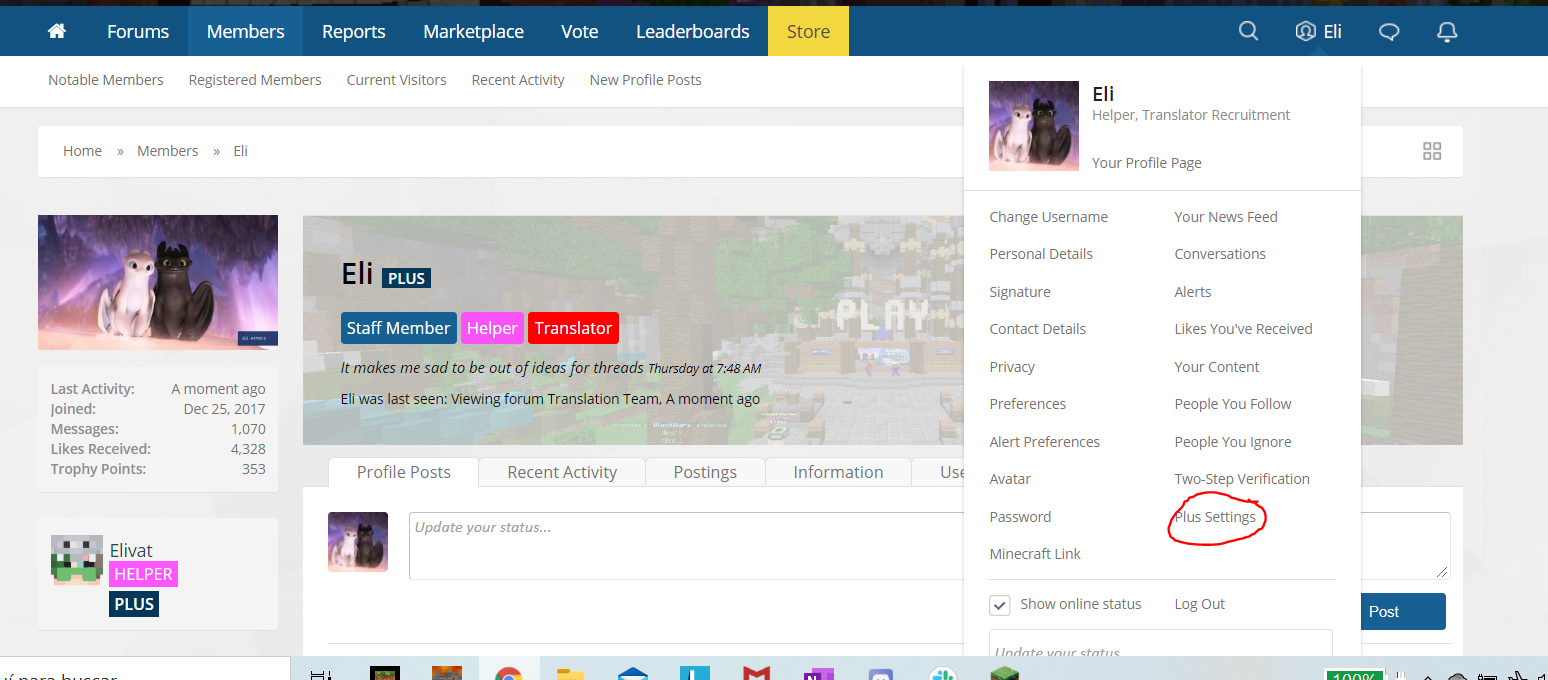Screen dimensions: 1548x680
Task: Go to Registered Members
Action: (255, 80)
